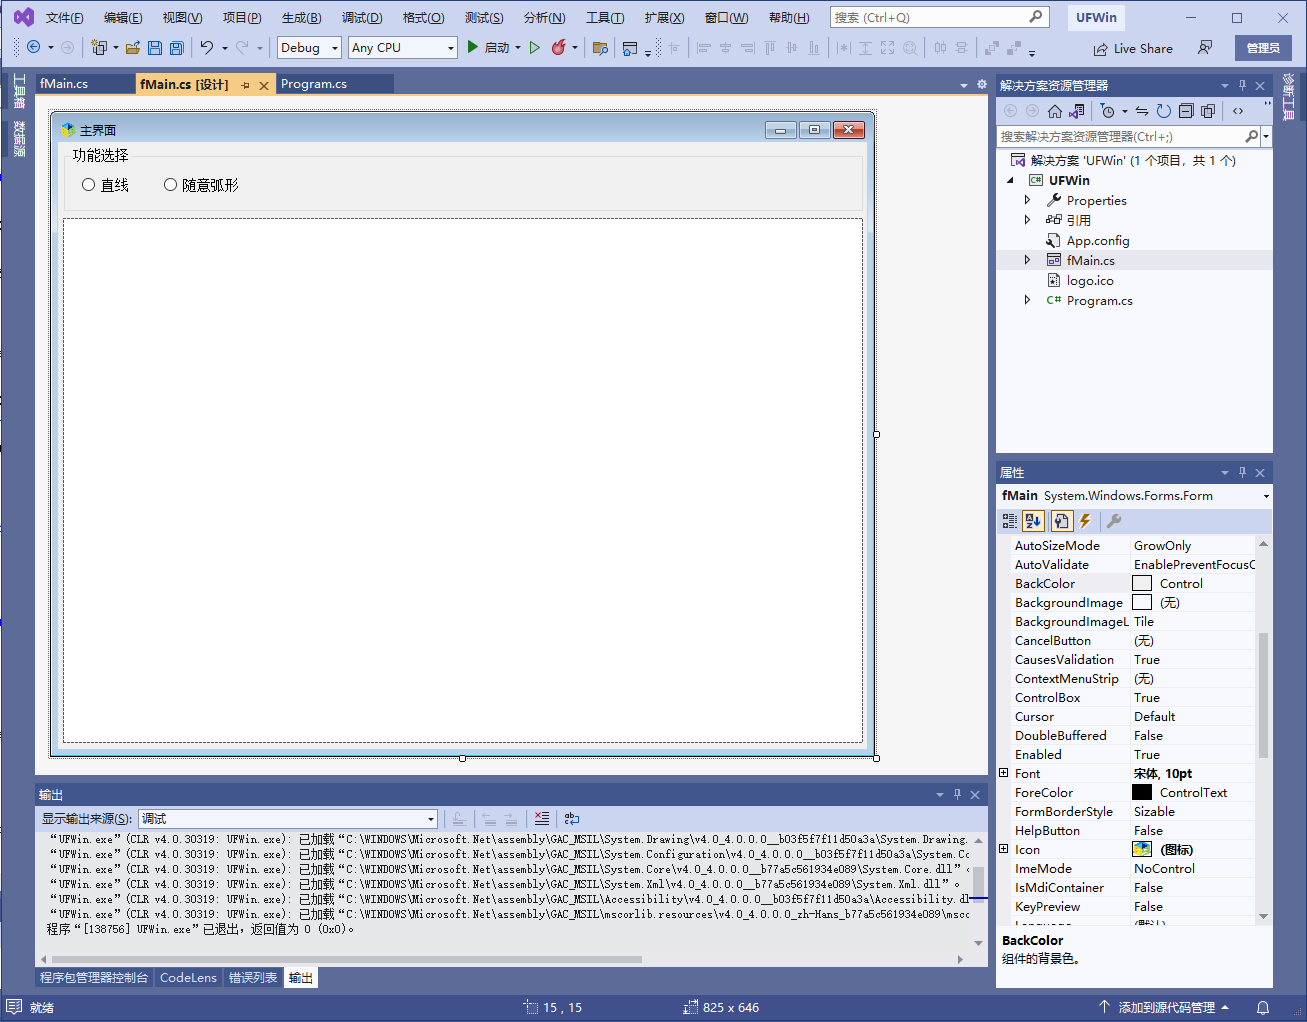Open the 调试(D) menu
Viewport: 1307px width, 1022px height.
tap(362, 17)
